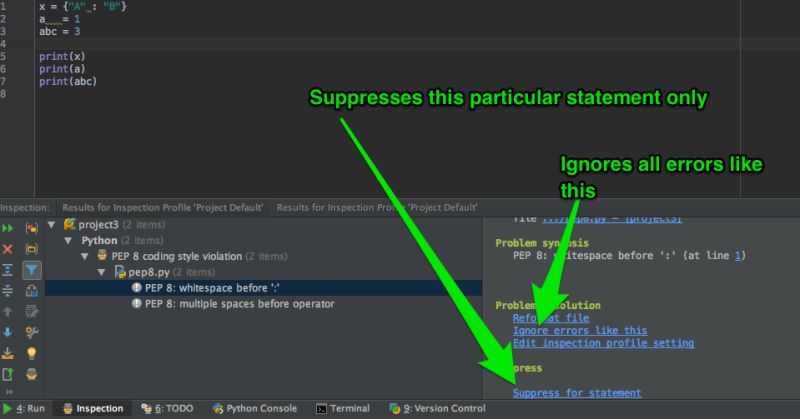Select PEP 8 coding style violation node
Viewport: 800px width, 419px height.
(177, 256)
